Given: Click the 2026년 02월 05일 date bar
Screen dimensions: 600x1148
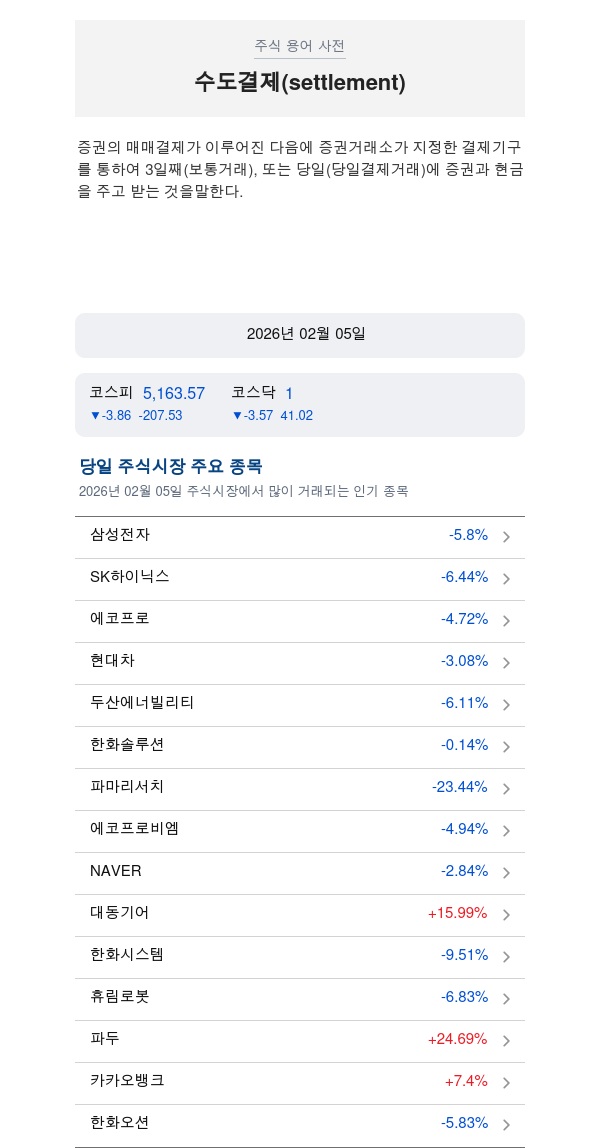Looking at the screenshot, I should click(300, 334).
